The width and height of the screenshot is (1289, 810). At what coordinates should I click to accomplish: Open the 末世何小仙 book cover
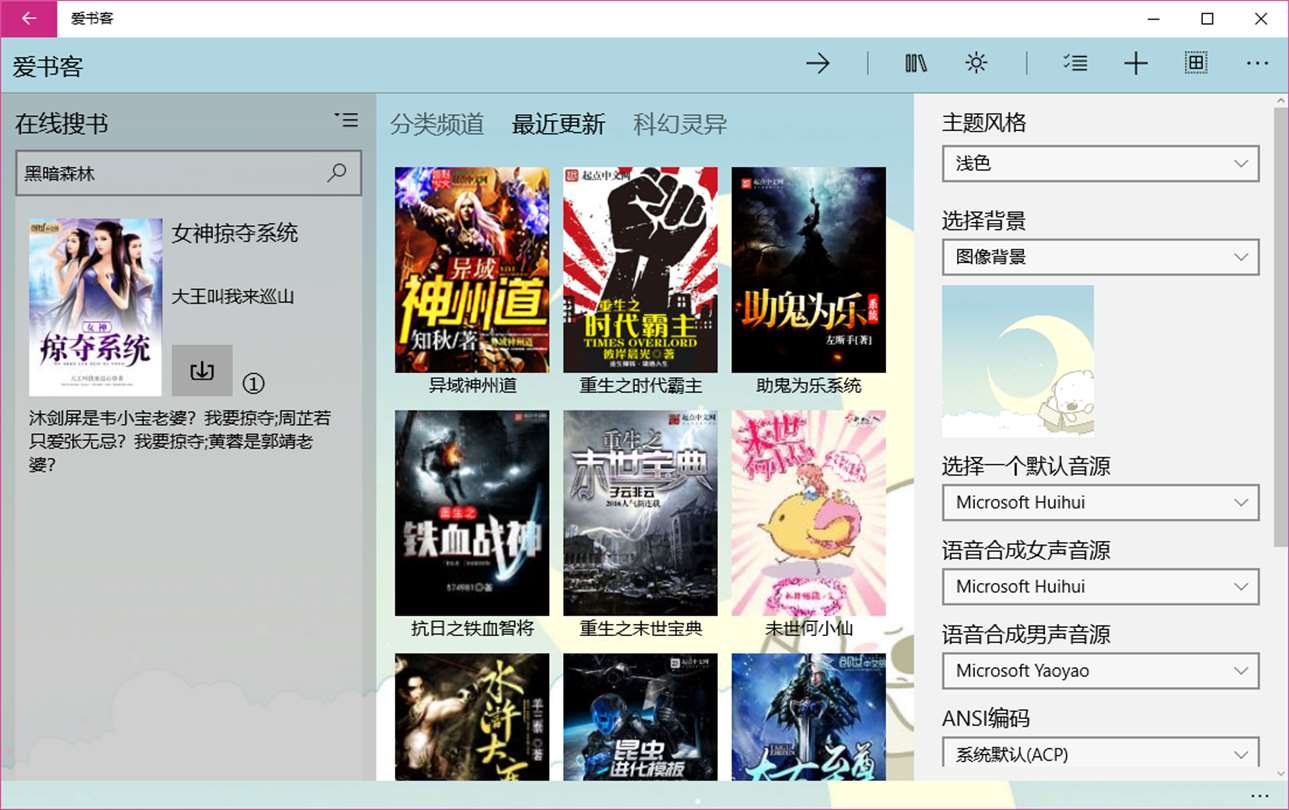[x=809, y=513]
